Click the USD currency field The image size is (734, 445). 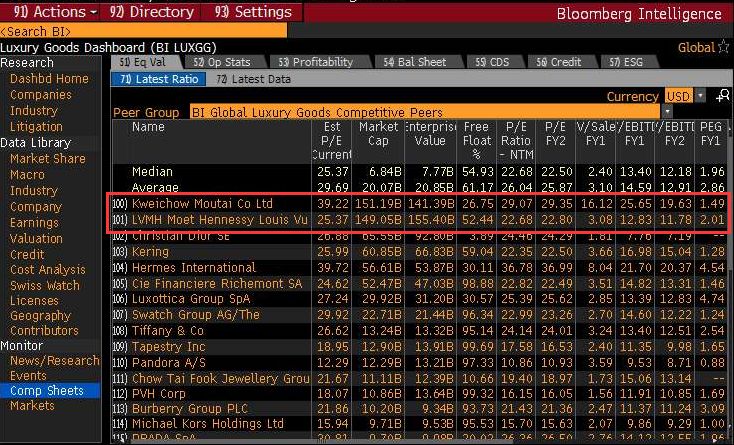(679, 96)
